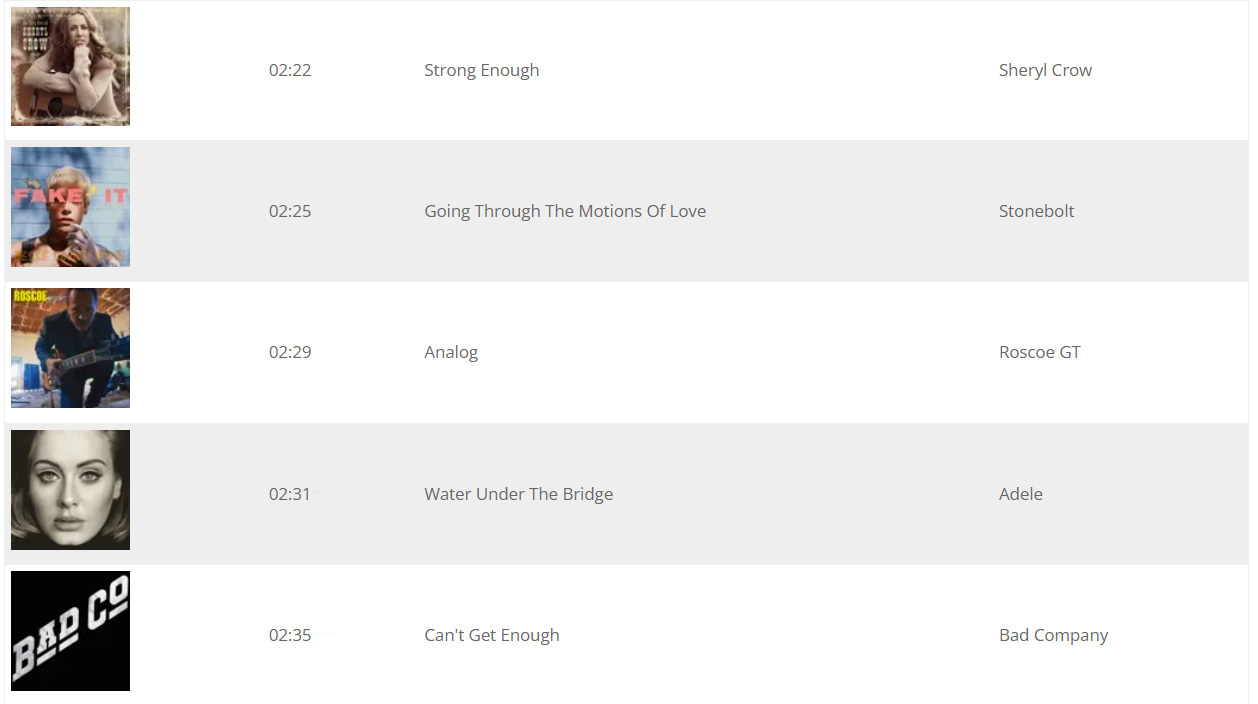Click the artist name Sheryl Crow
The image size is (1258, 704).
(x=1045, y=70)
